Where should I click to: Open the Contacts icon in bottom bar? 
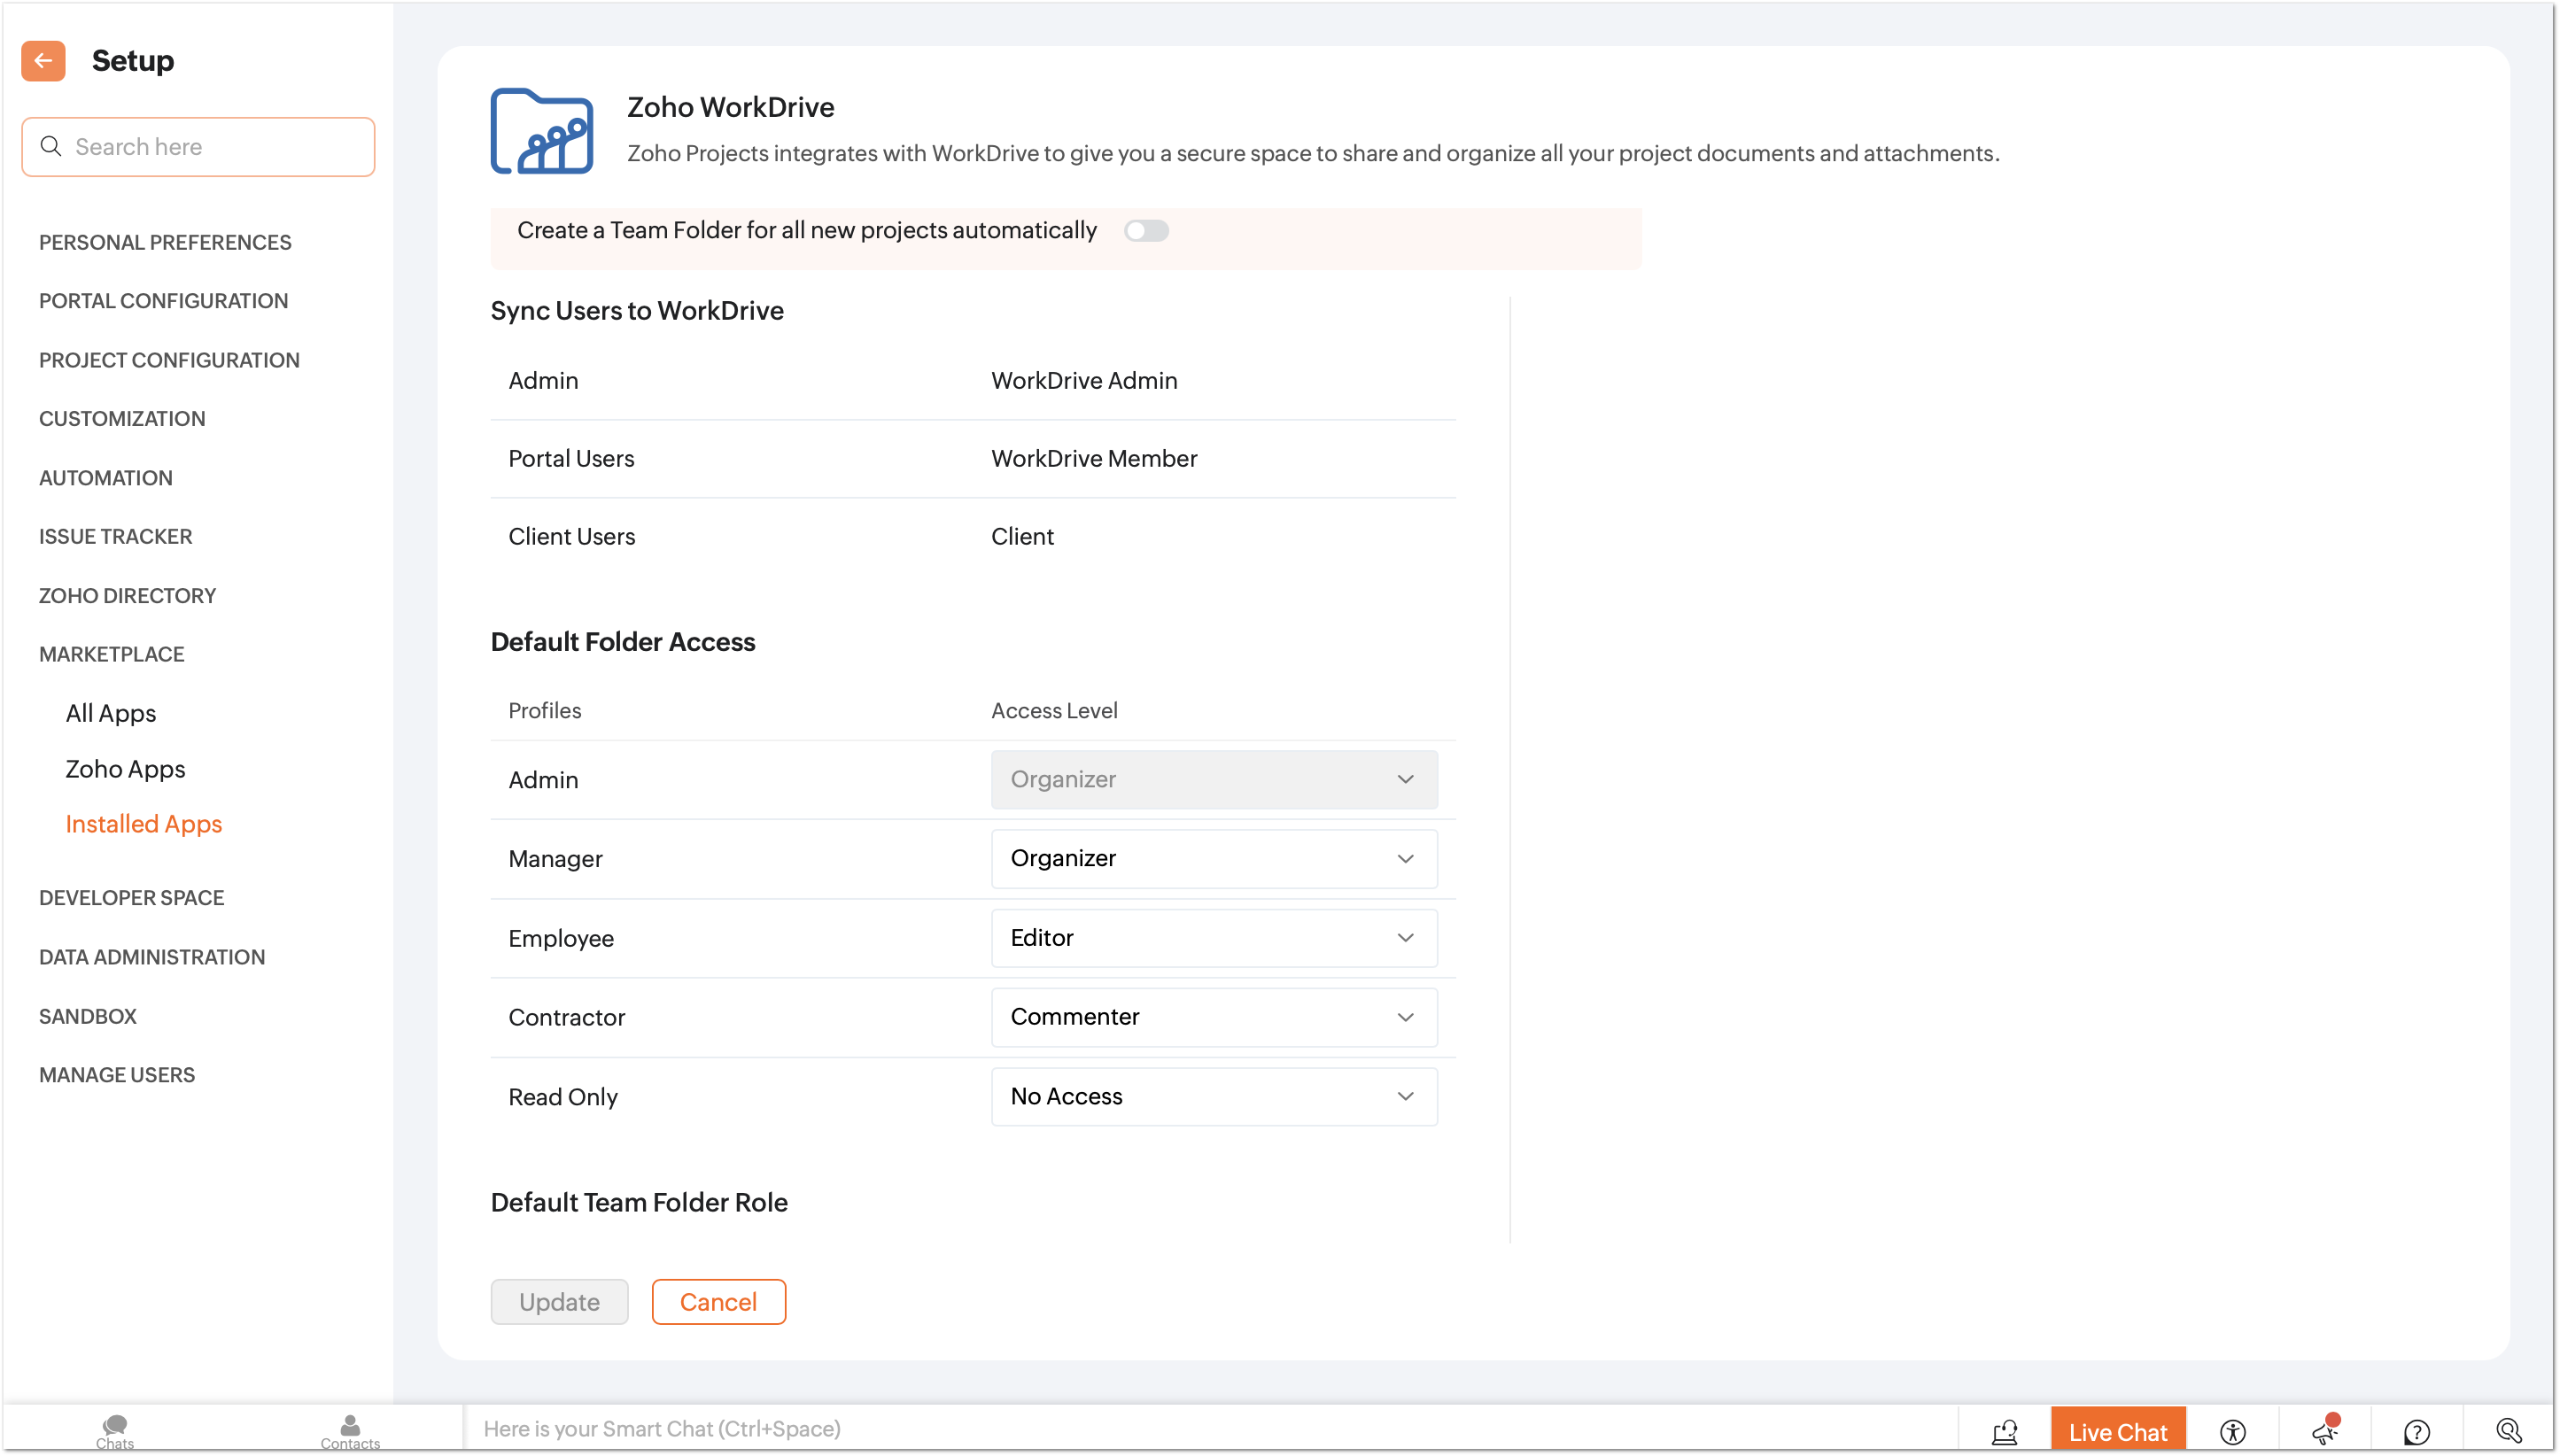(x=350, y=1430)
